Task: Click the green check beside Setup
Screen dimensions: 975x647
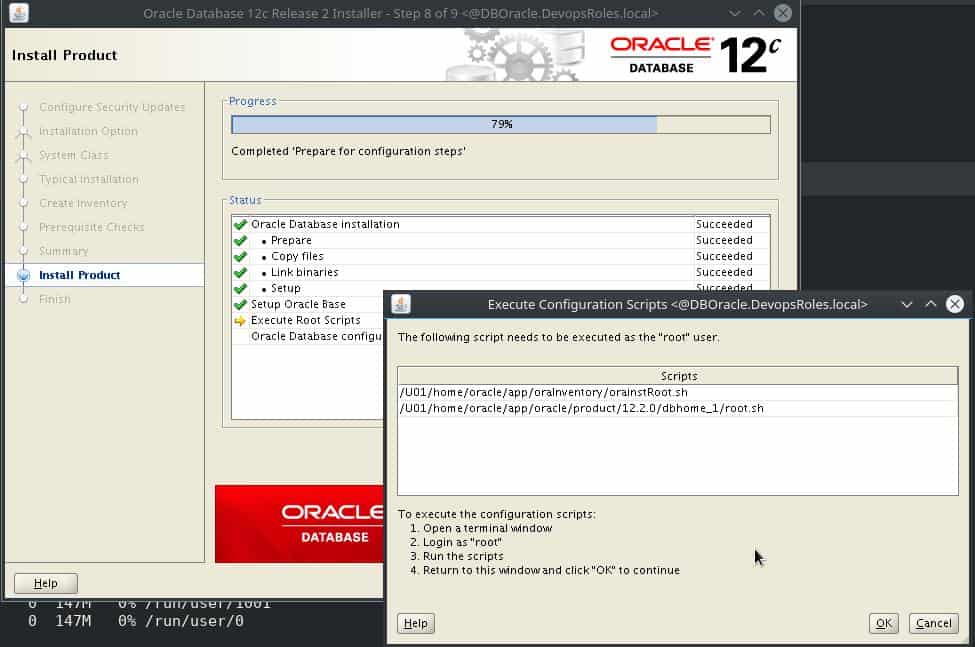Action: [240, 289]
